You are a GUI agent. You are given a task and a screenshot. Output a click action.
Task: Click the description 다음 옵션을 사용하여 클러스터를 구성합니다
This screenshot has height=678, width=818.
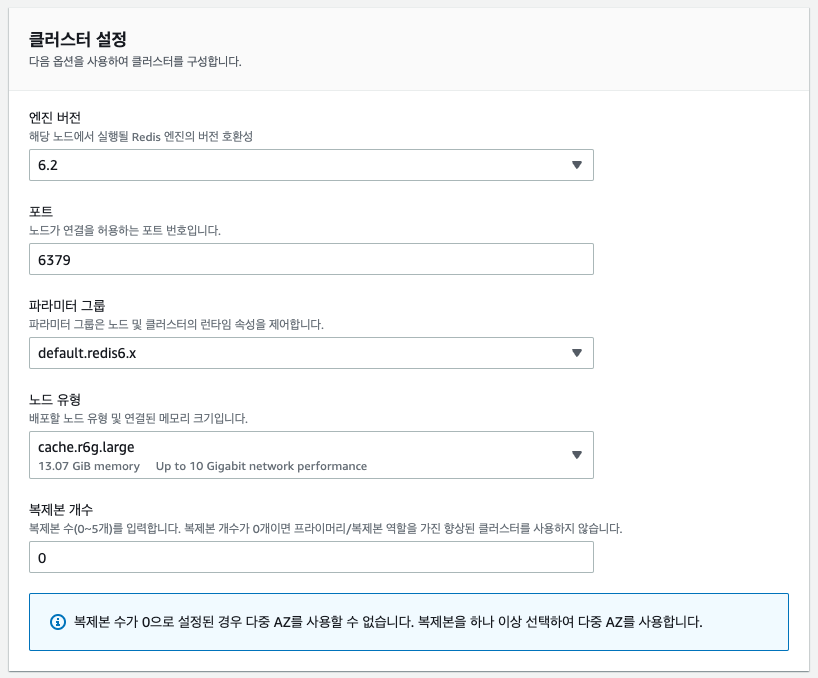point(135,62)
